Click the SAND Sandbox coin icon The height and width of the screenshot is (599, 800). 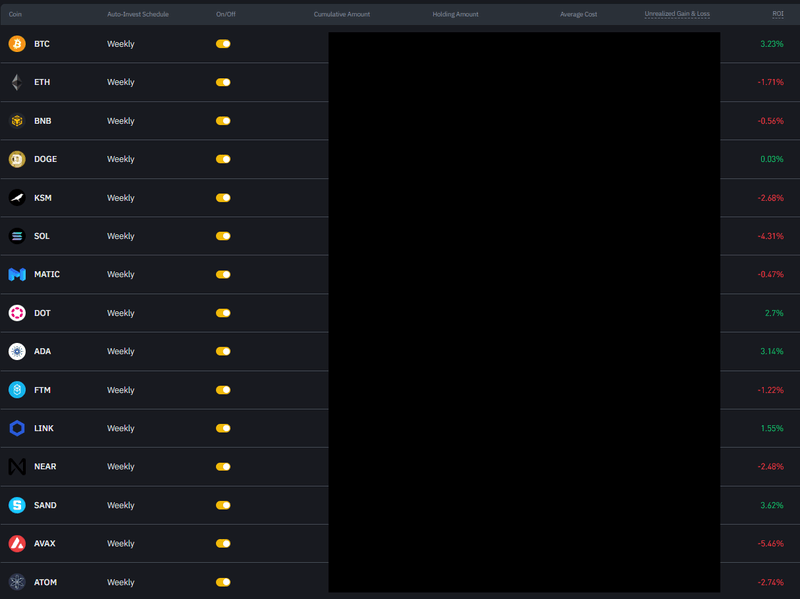[17, 505]
